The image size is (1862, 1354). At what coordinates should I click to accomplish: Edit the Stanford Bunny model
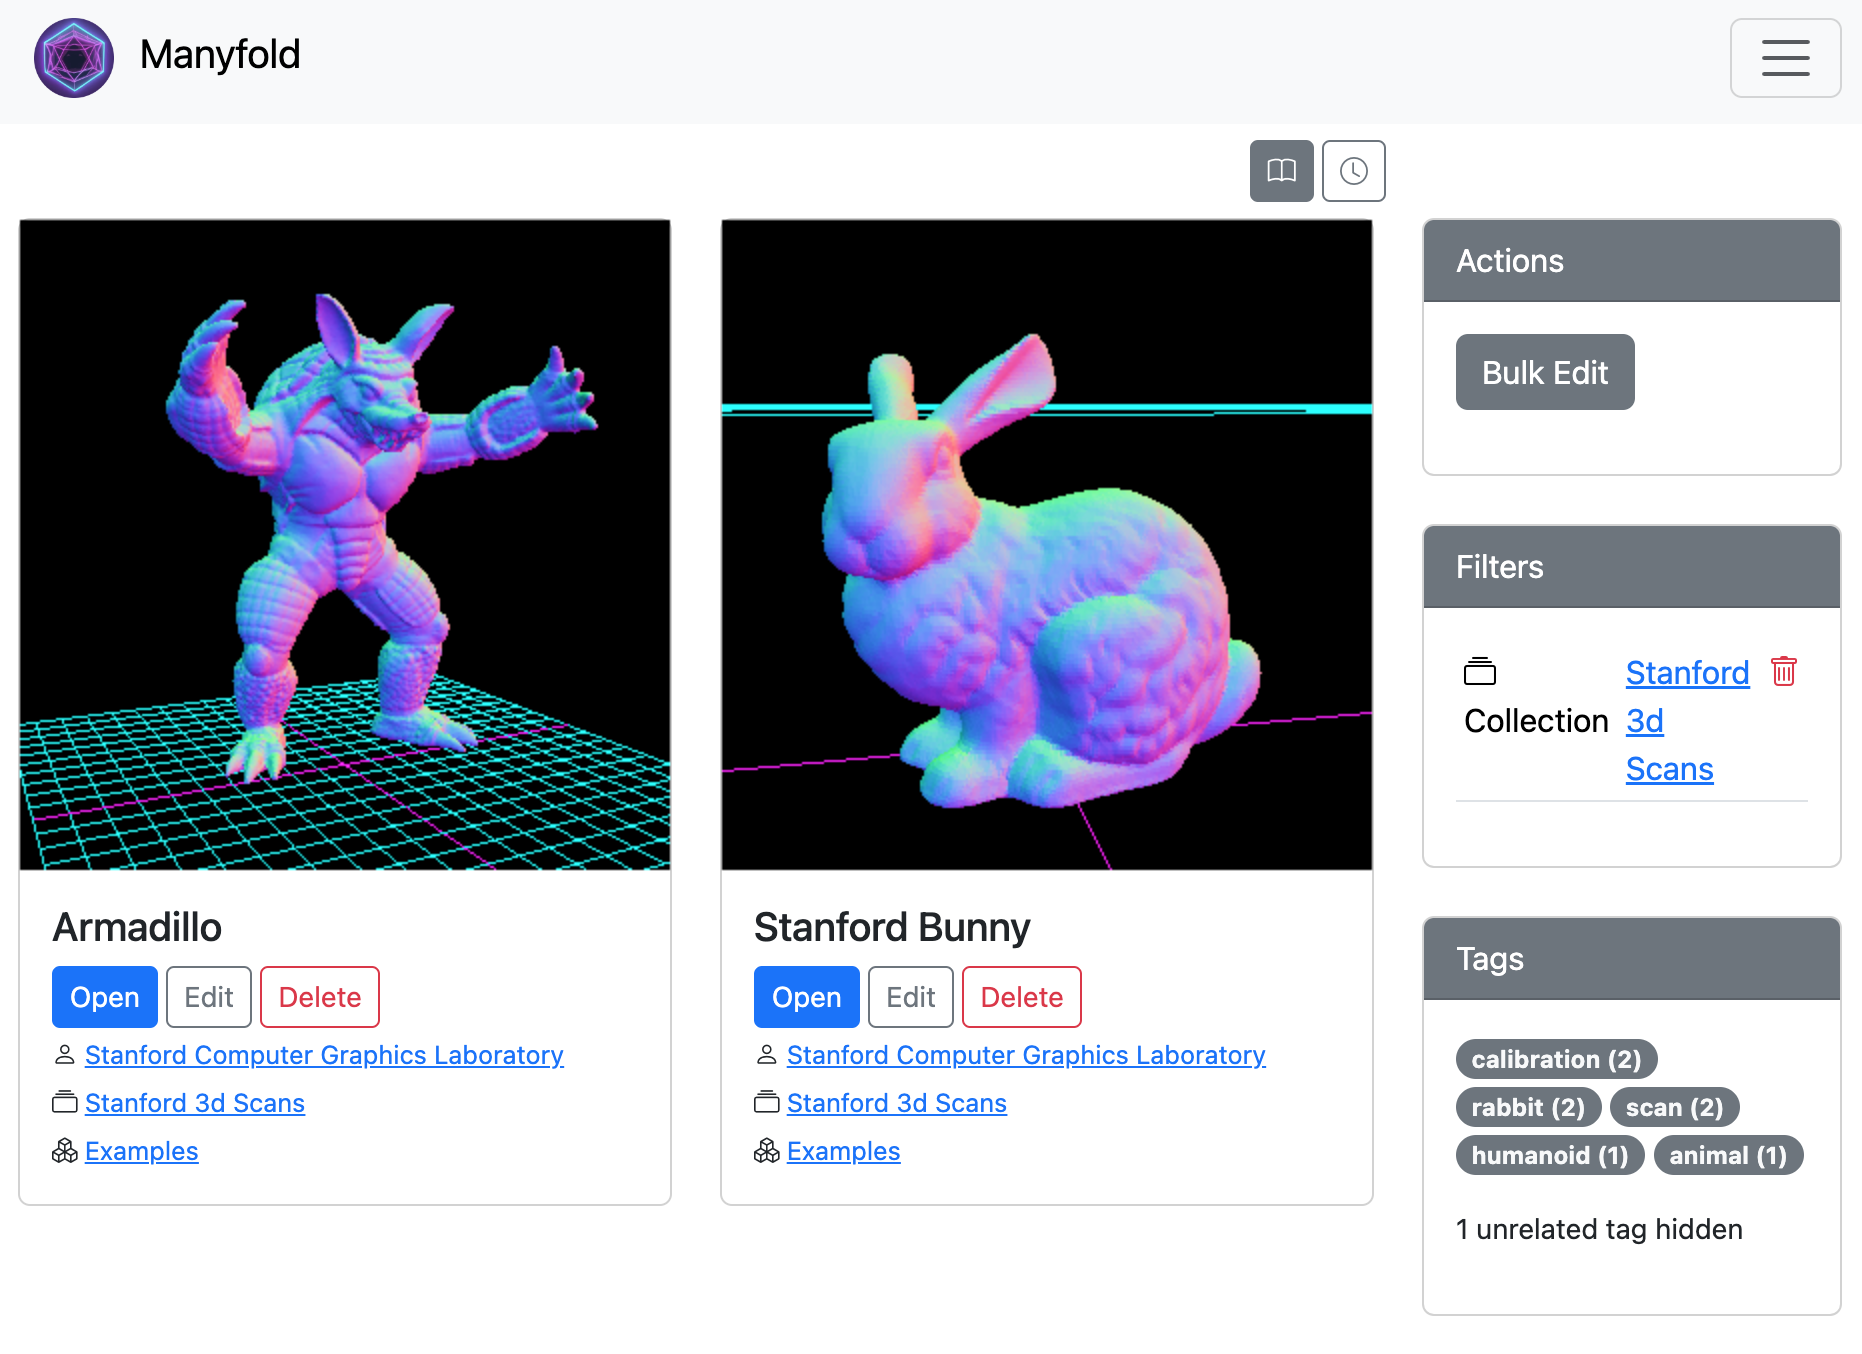[910, 997]
